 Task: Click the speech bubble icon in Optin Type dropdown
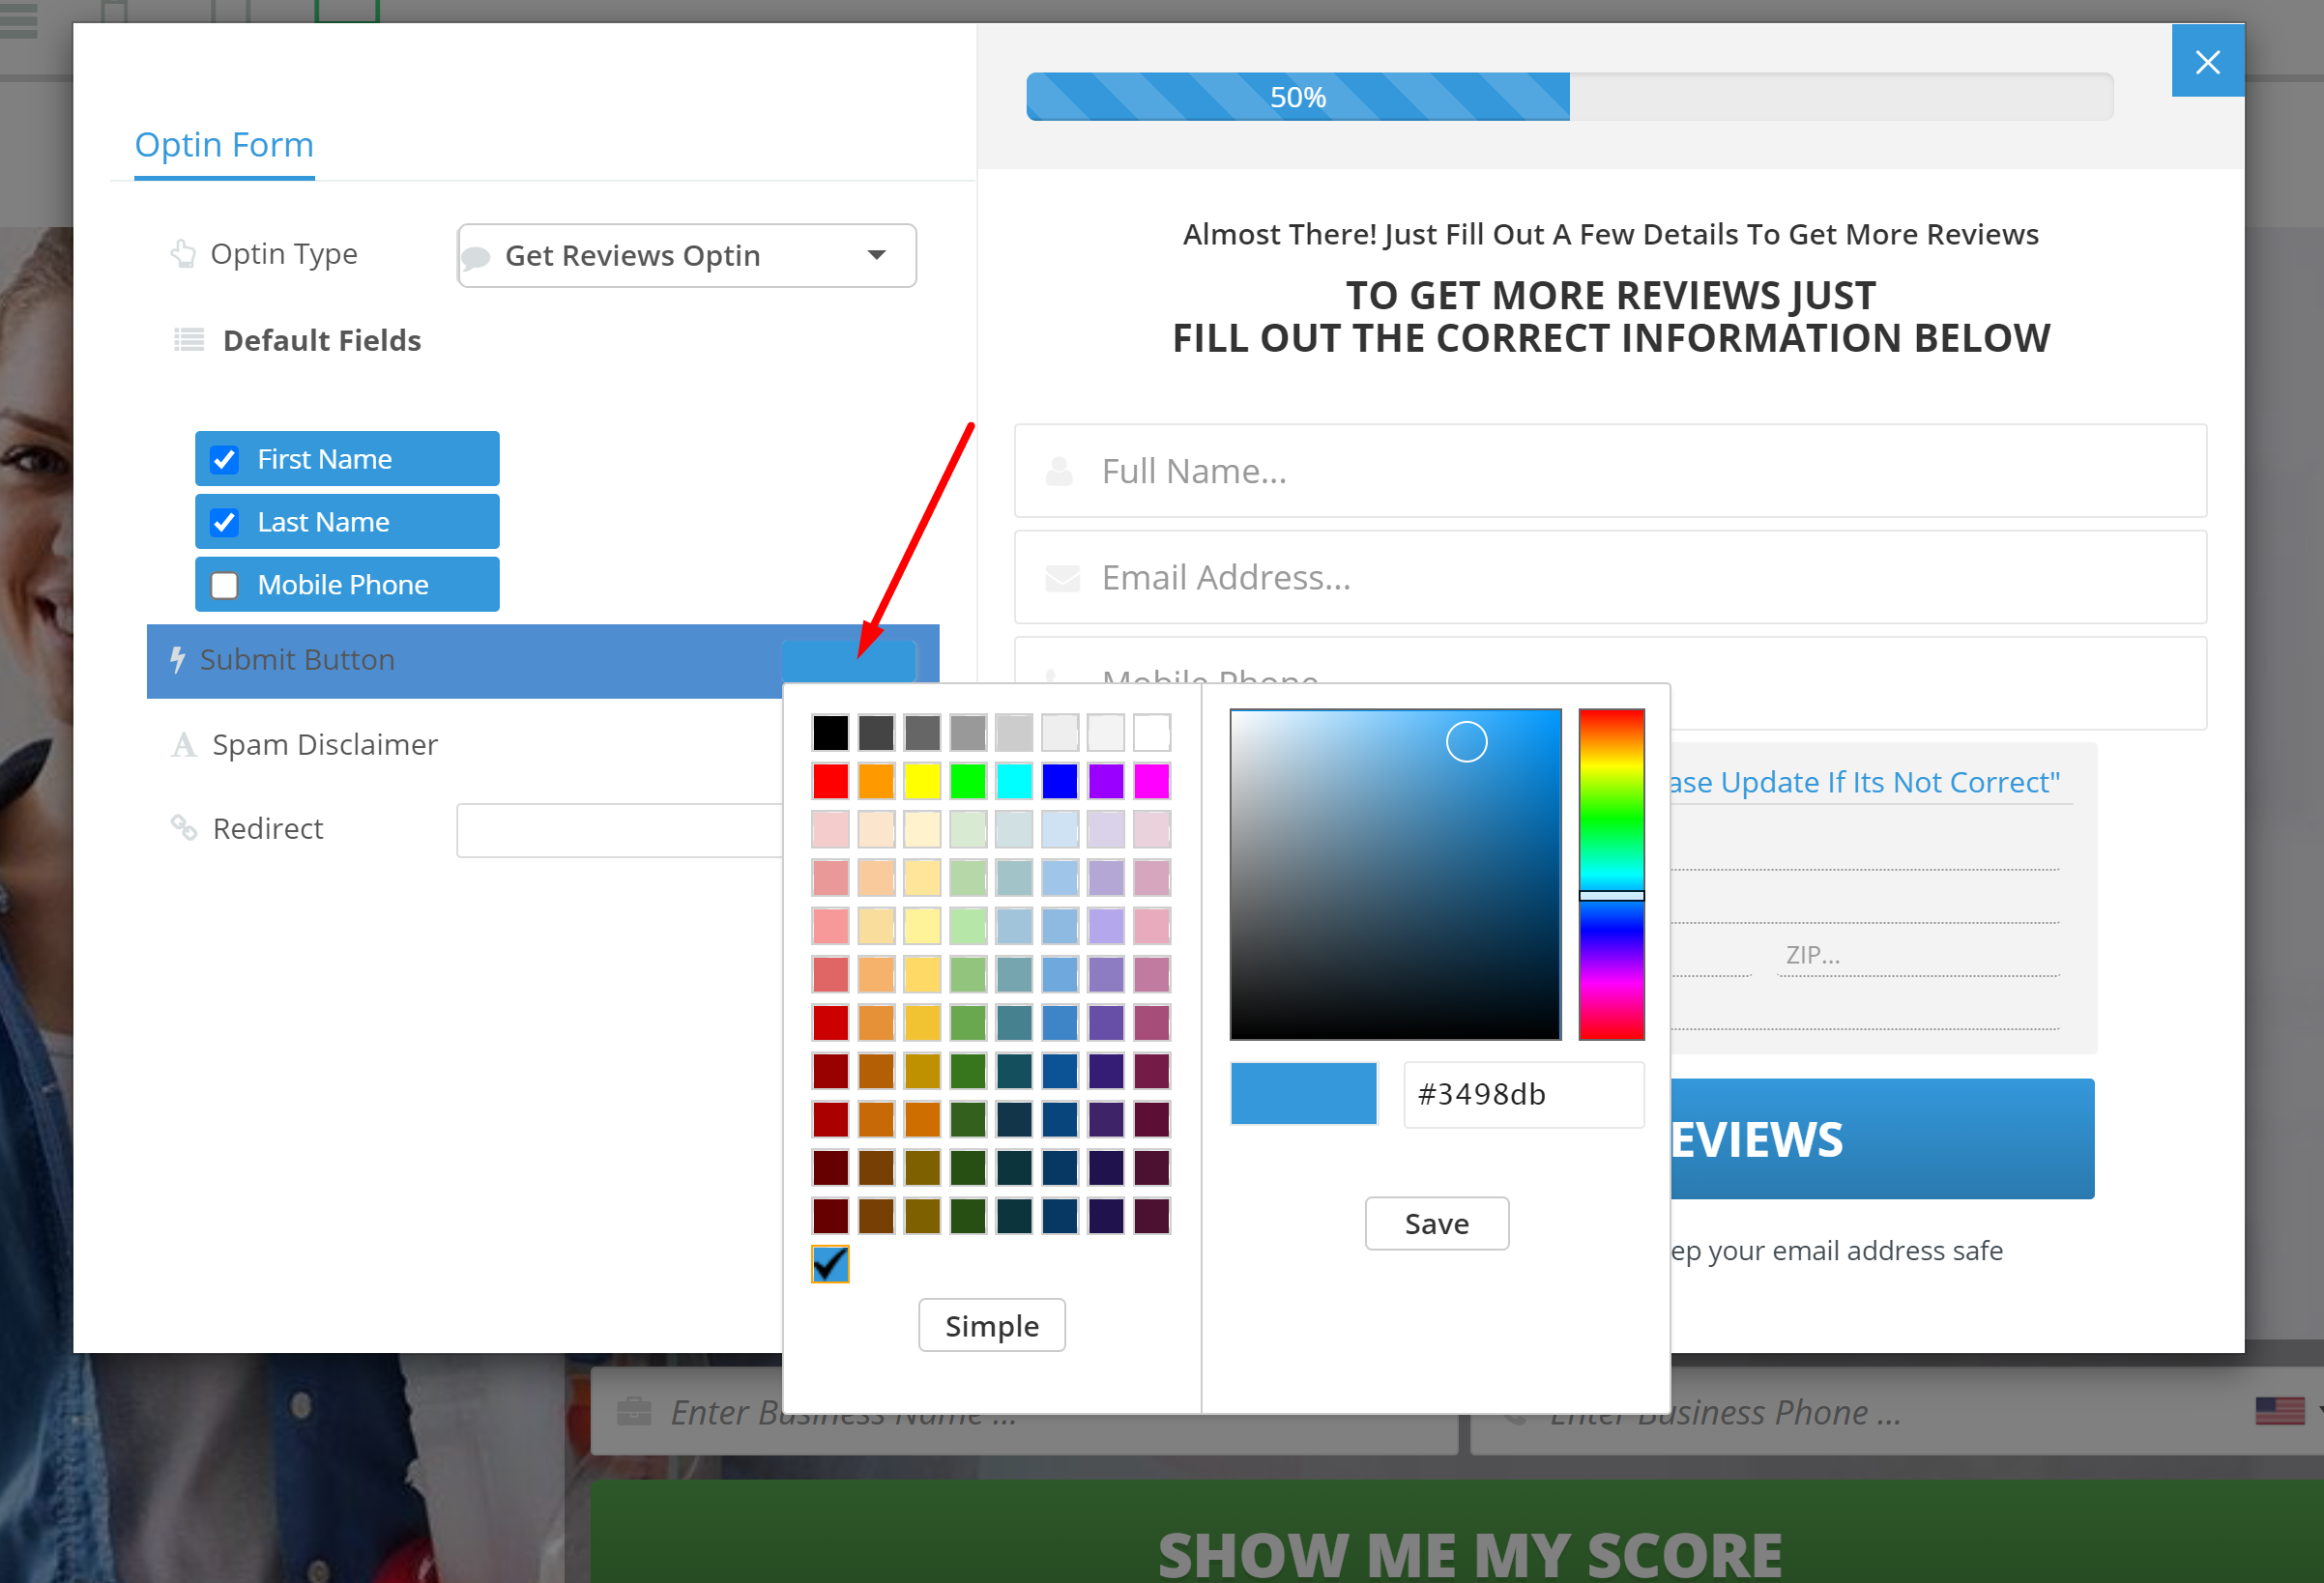click(476, 257)
